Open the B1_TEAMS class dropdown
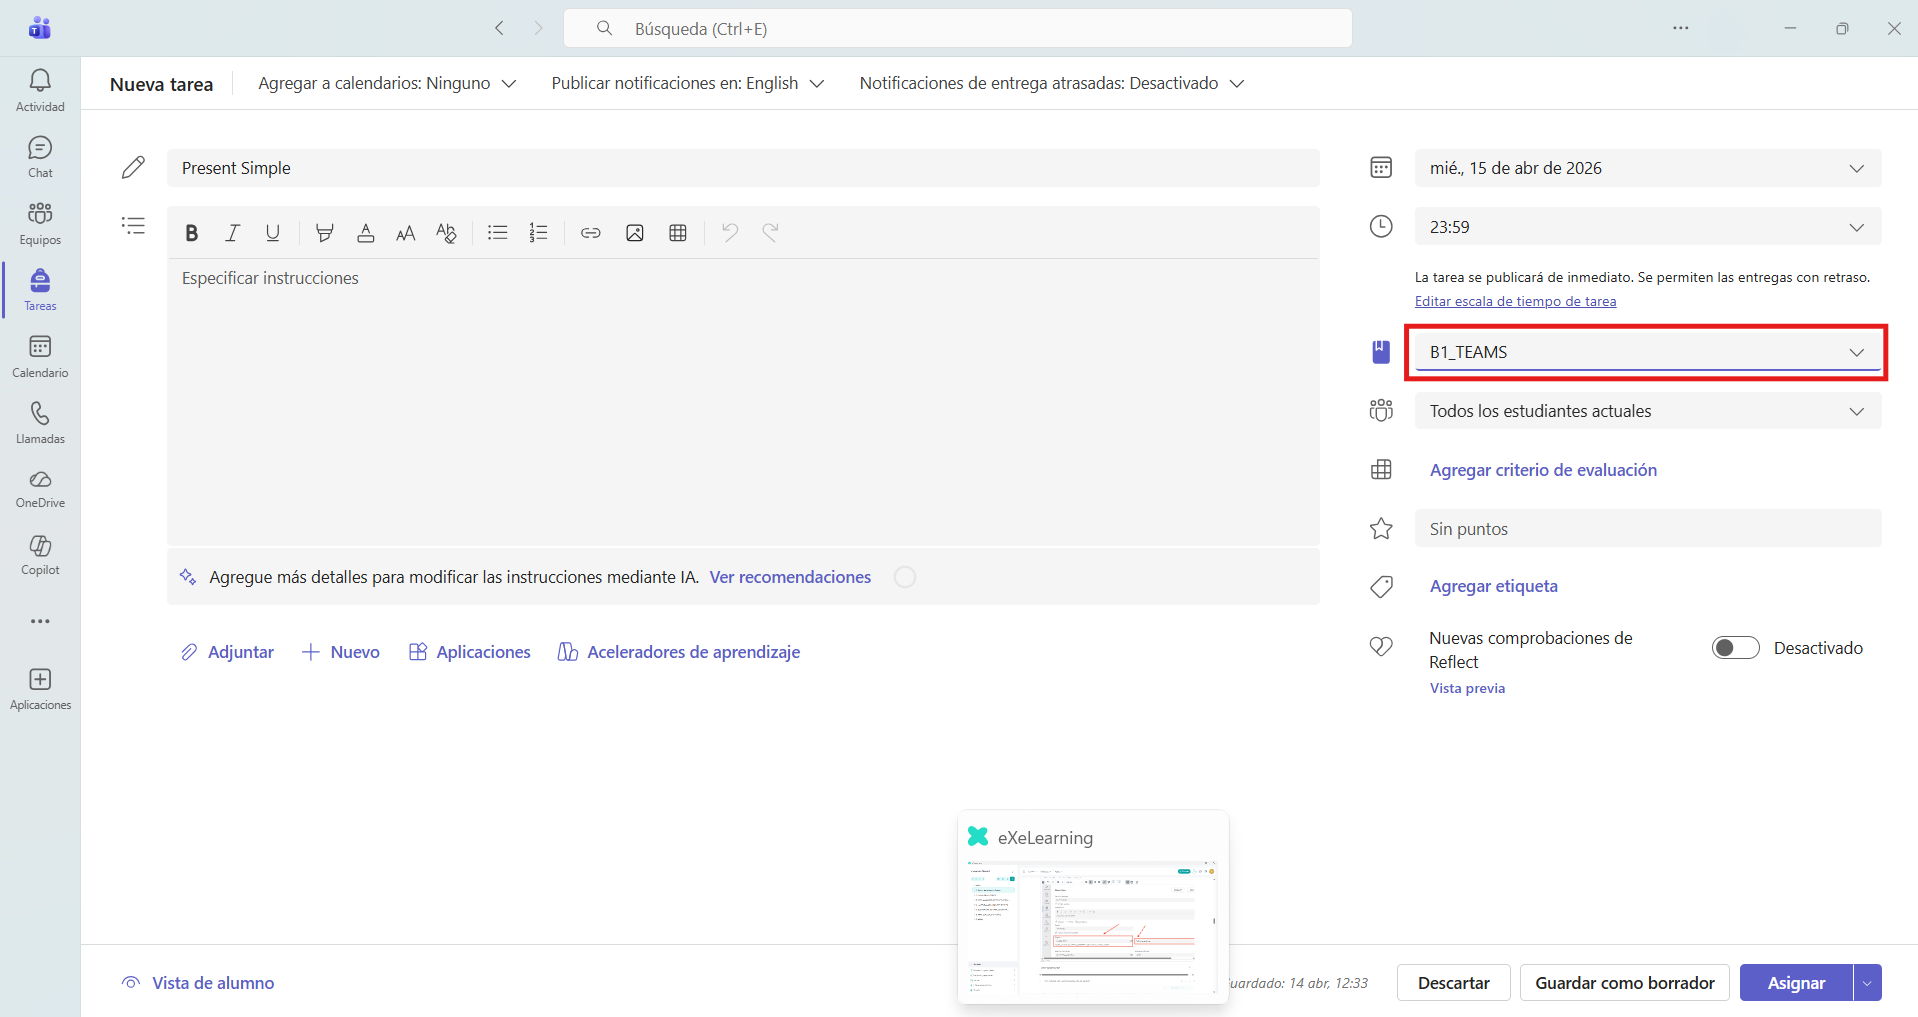This screenshot has height=1017, width=1918. (1648, 352)
